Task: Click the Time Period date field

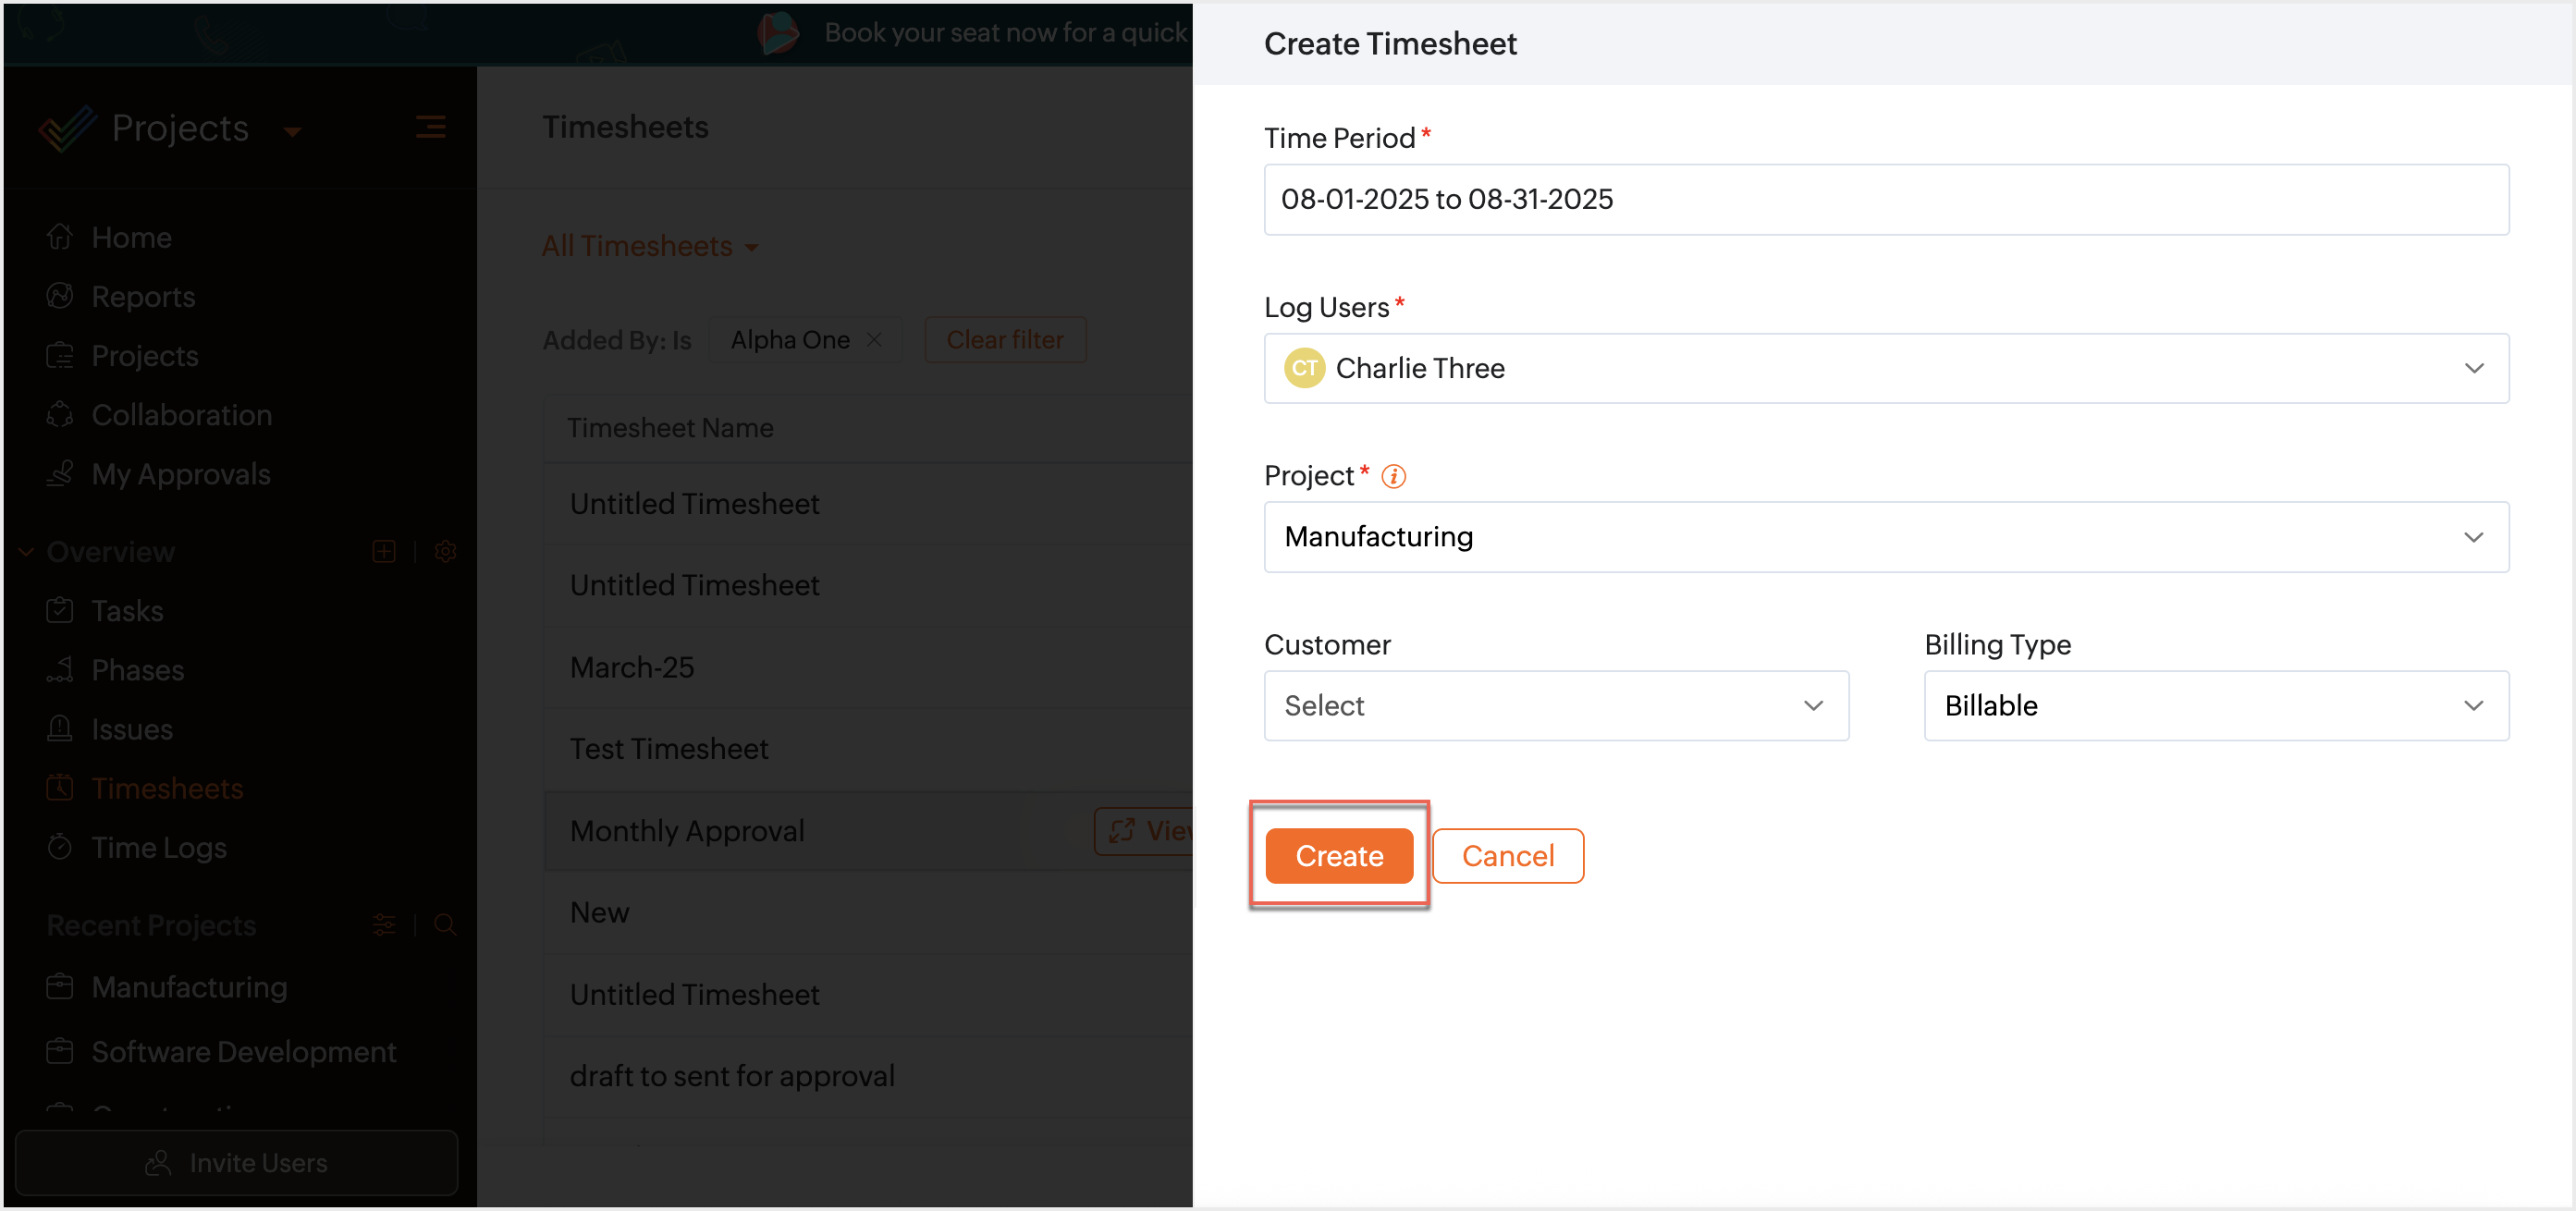Action: [x=1885, y=200]
